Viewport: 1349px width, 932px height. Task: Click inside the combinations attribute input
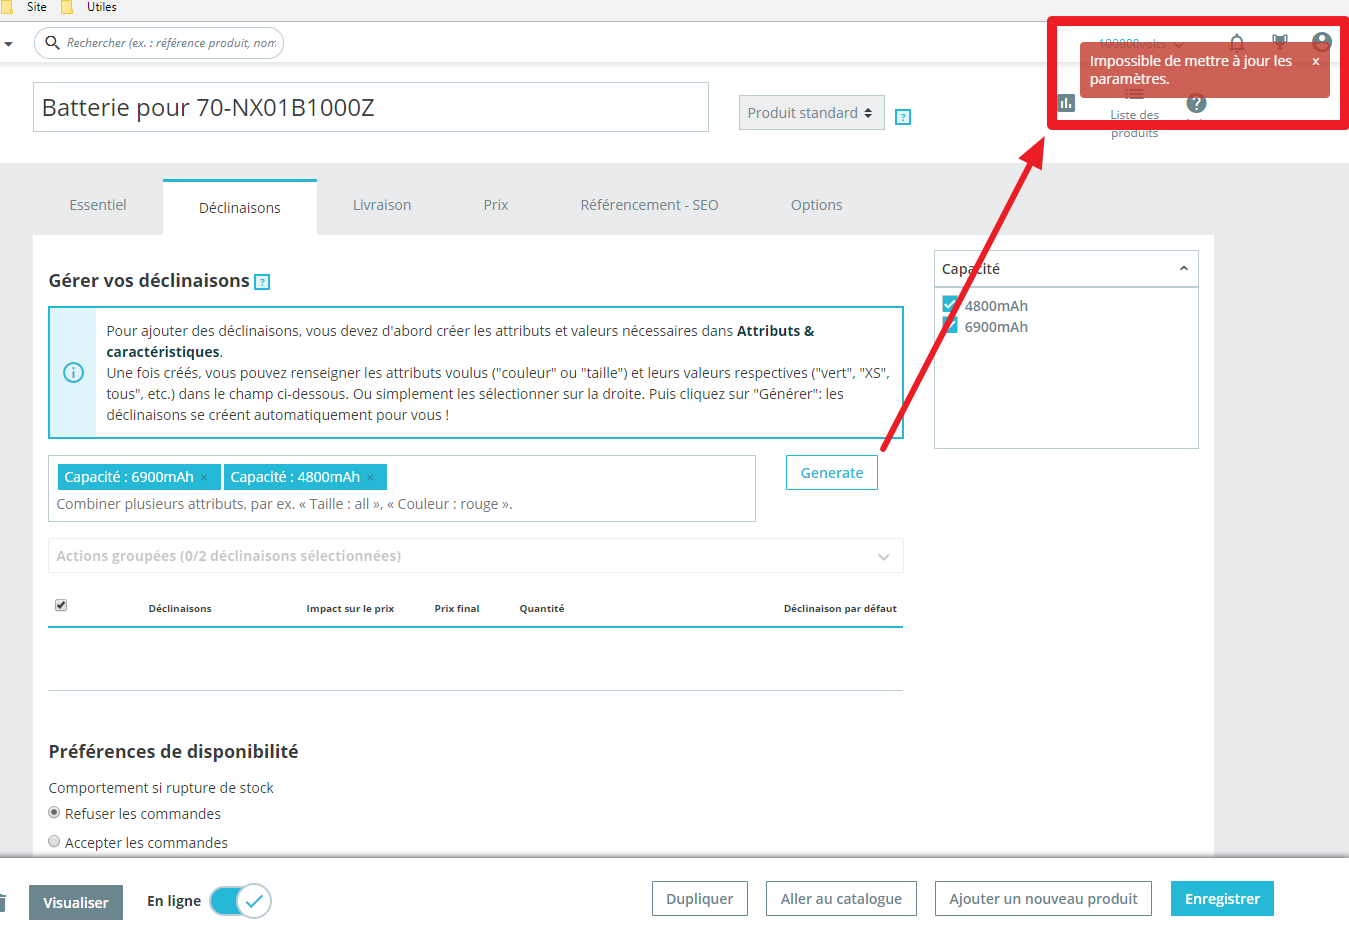click(x=402, y=489)
